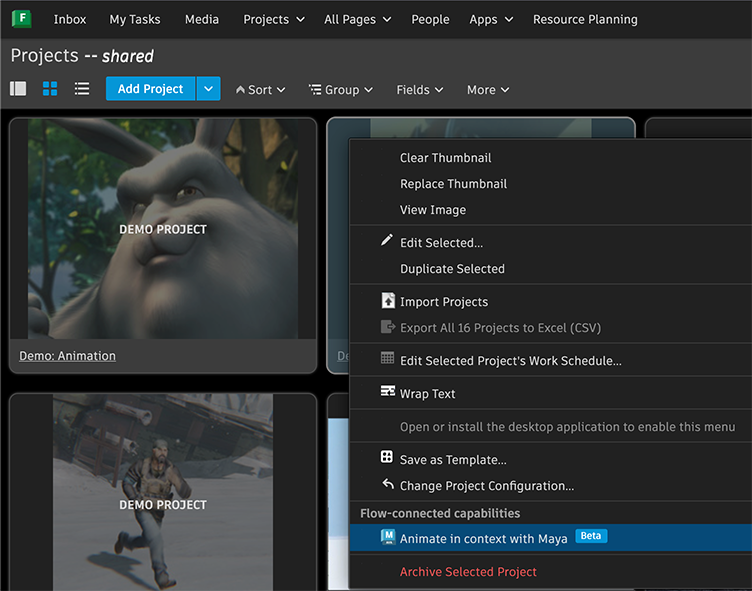
Task: Toggle the sidebar panel view icon
Action: tap(18, 89)
